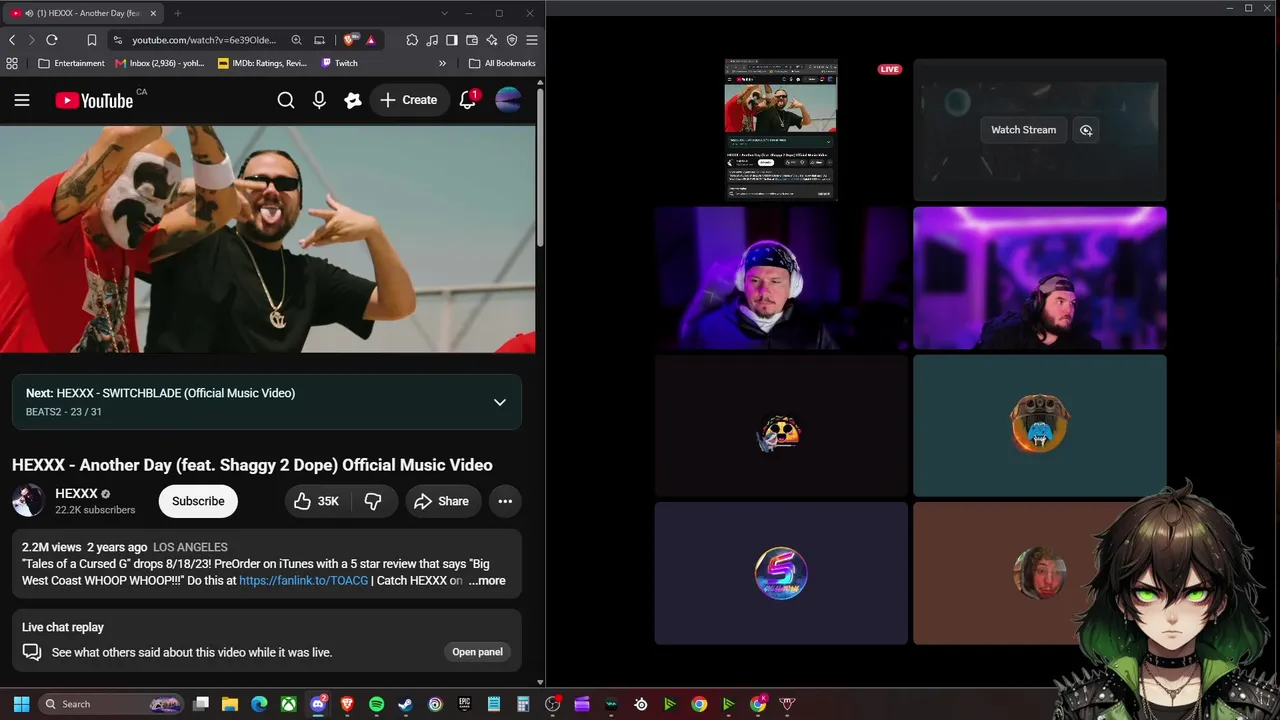Viewport: 1280px width, 720px height.
Task: Open Brave Leo AI assistant
Action: click(492, 40)
